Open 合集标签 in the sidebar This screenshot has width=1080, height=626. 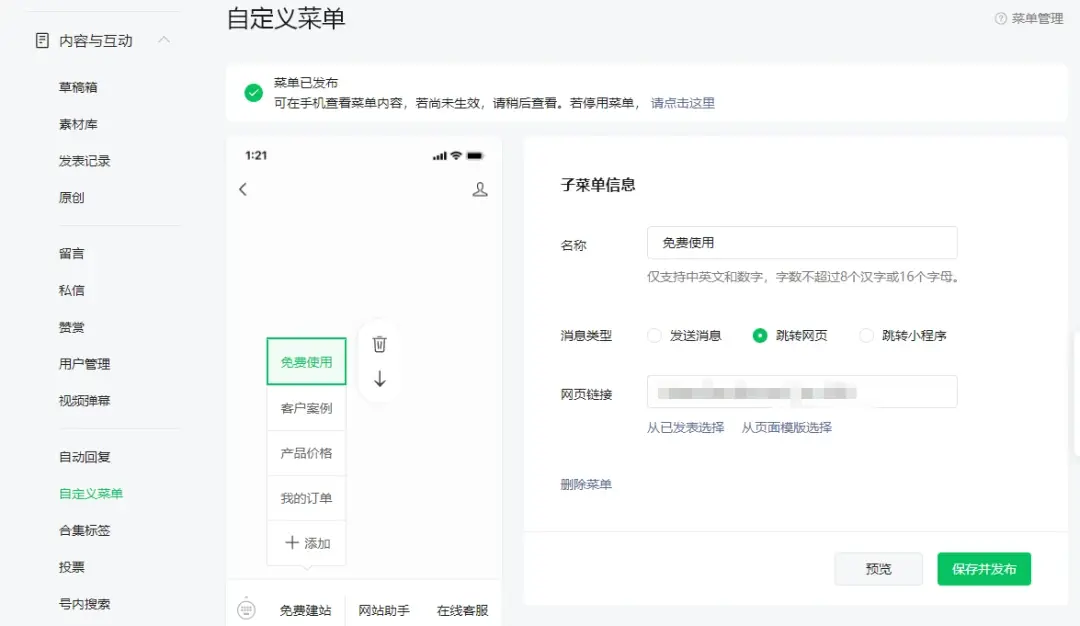click(x=84, y=530)
